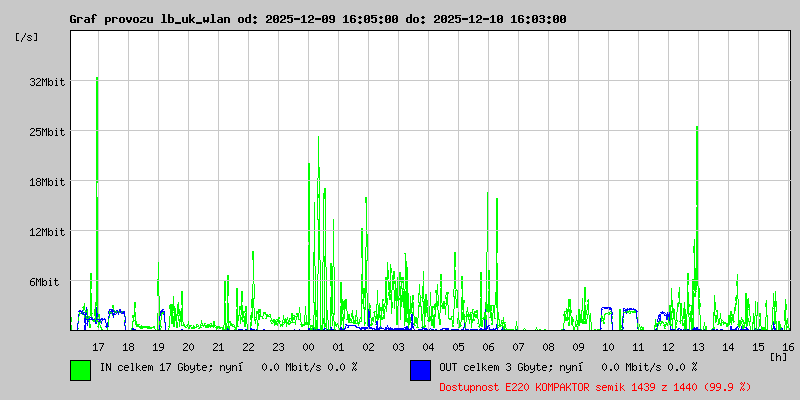Click the blue OUT legend swatch
The width and height of the screenshot is (800, 400).
click(x=420, y=369)
